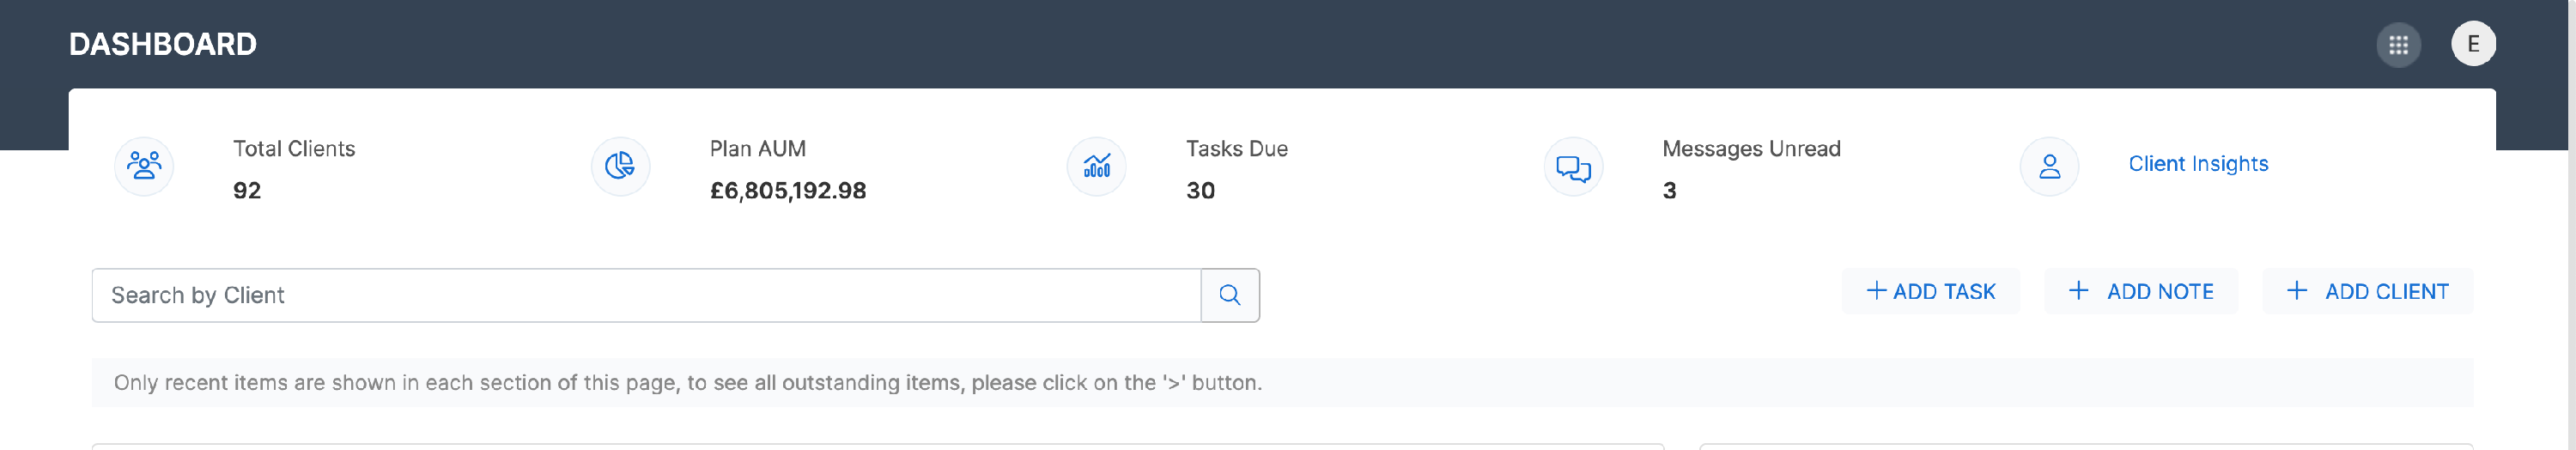Click the magnifying glass search button
The width and height of the screenshot is (2576, 450).
coord(1230,295)
